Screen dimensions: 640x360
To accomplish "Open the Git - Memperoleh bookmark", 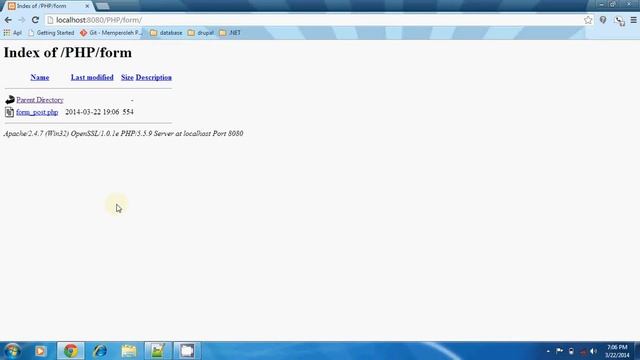I will coord(111,33).
